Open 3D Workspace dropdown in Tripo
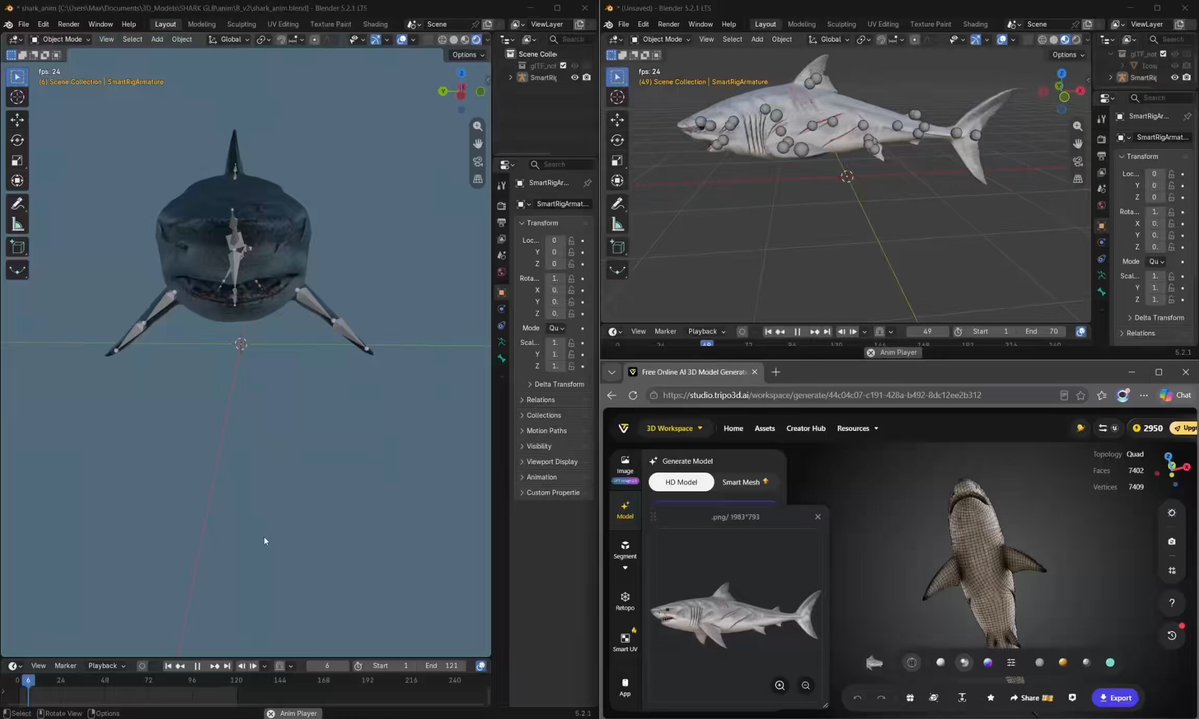 pos(674,428)
